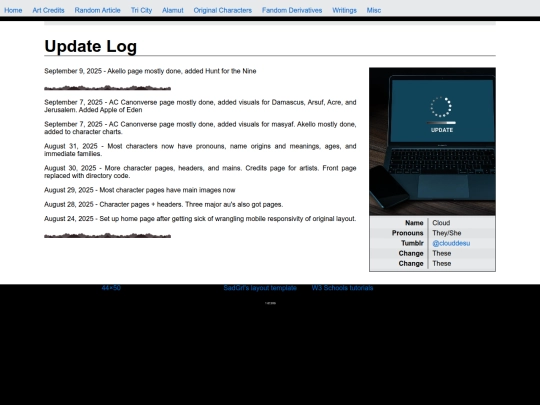The image size is (540, 405).
Task: Follow the @clouddesu Tumblr link
Action: point(451,243)
